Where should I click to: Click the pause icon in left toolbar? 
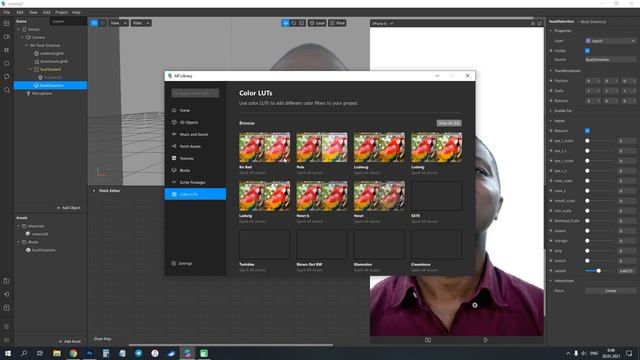tap(7, 50)
